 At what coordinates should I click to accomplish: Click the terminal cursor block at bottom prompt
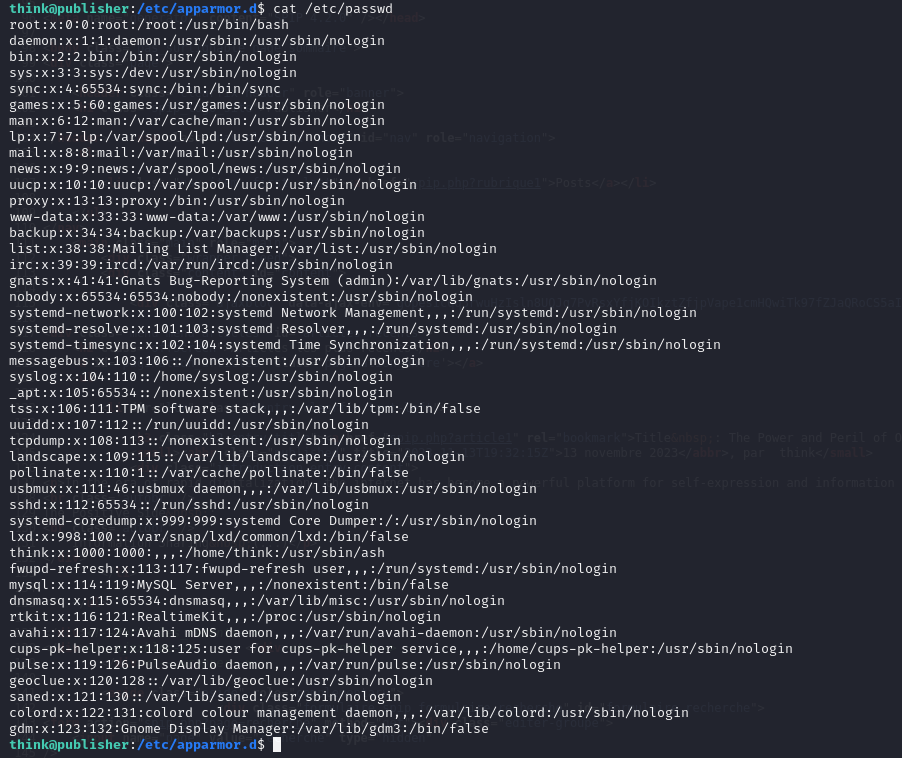(277, 745)
